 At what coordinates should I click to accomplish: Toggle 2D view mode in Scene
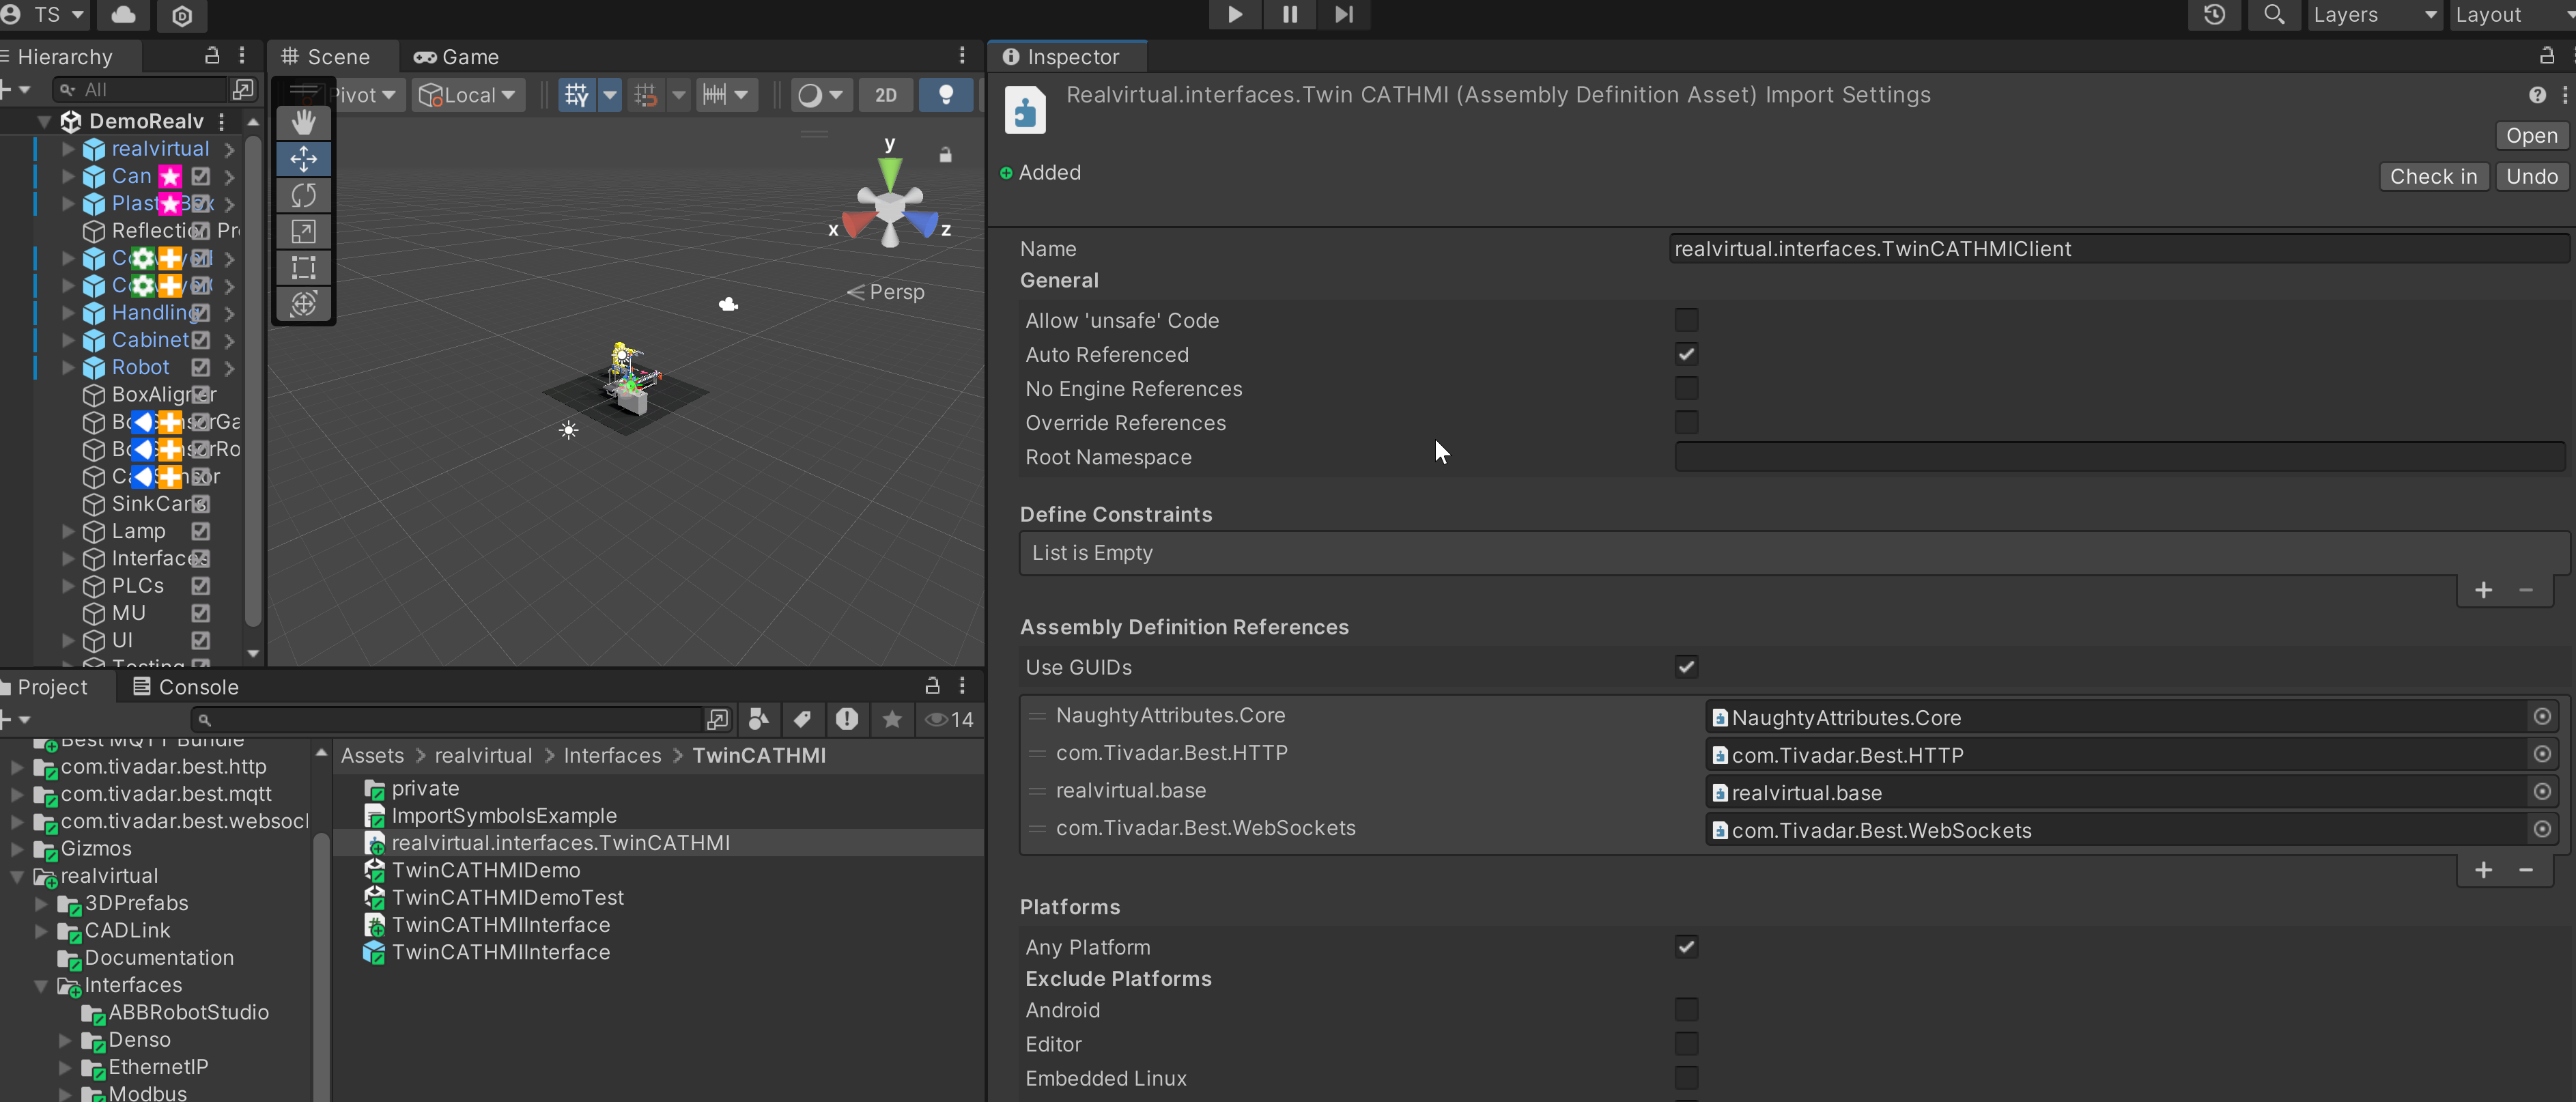[886, 95]
